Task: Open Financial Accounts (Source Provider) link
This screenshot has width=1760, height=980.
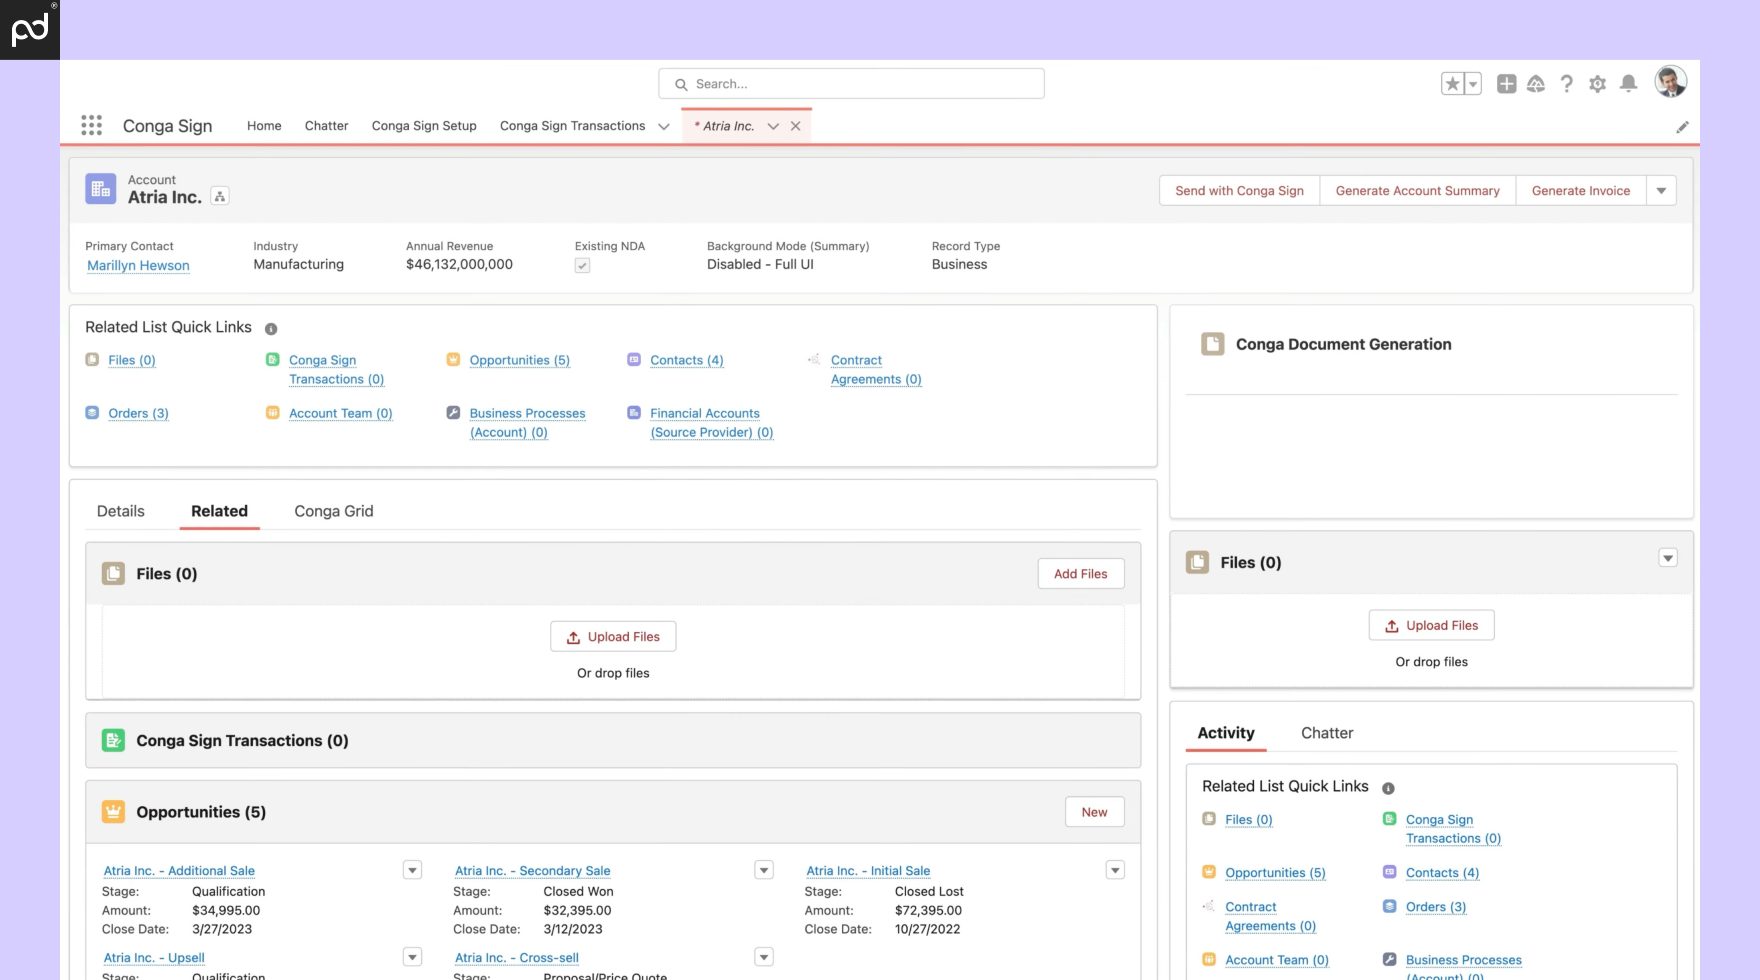Action: 711,422
